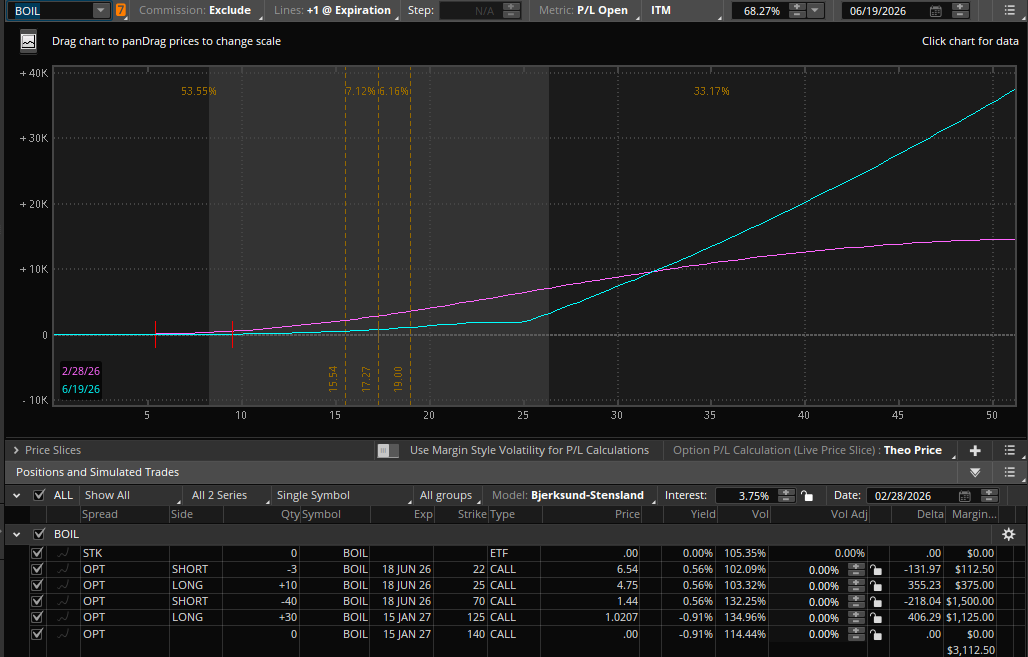Click the Delta column header
Screen dimensions: 1028x657
pyautogui.click(x=930, y=514)
